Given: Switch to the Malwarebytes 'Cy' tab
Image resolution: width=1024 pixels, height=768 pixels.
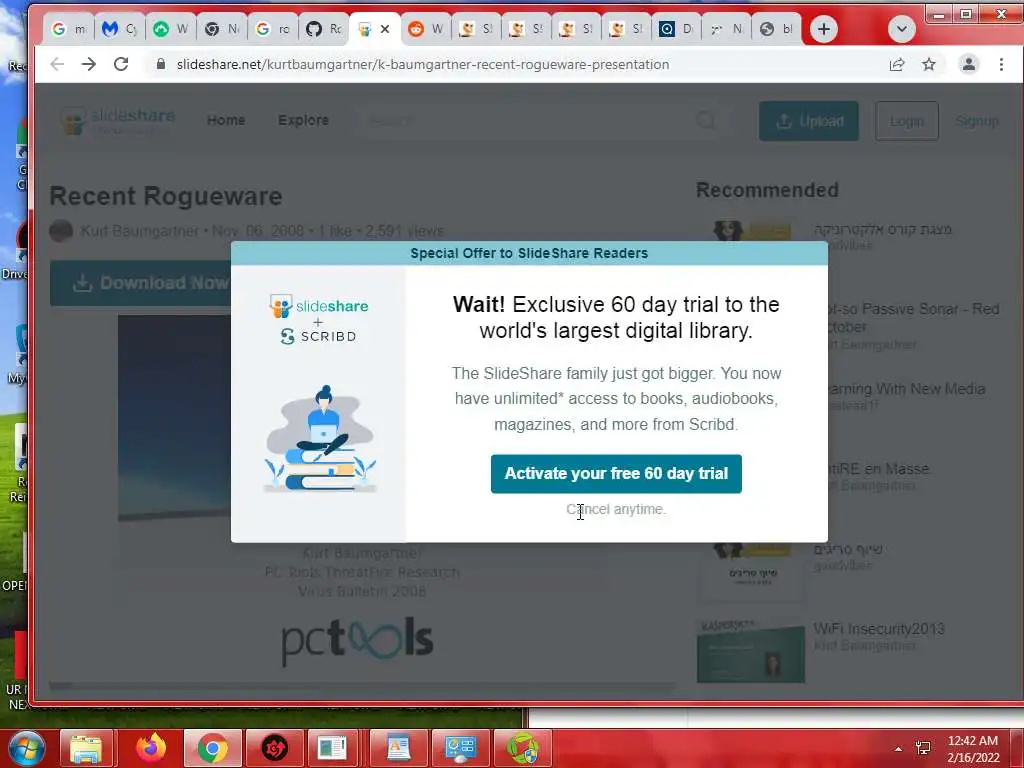Looking at the screenshot, I should (120, 29).
